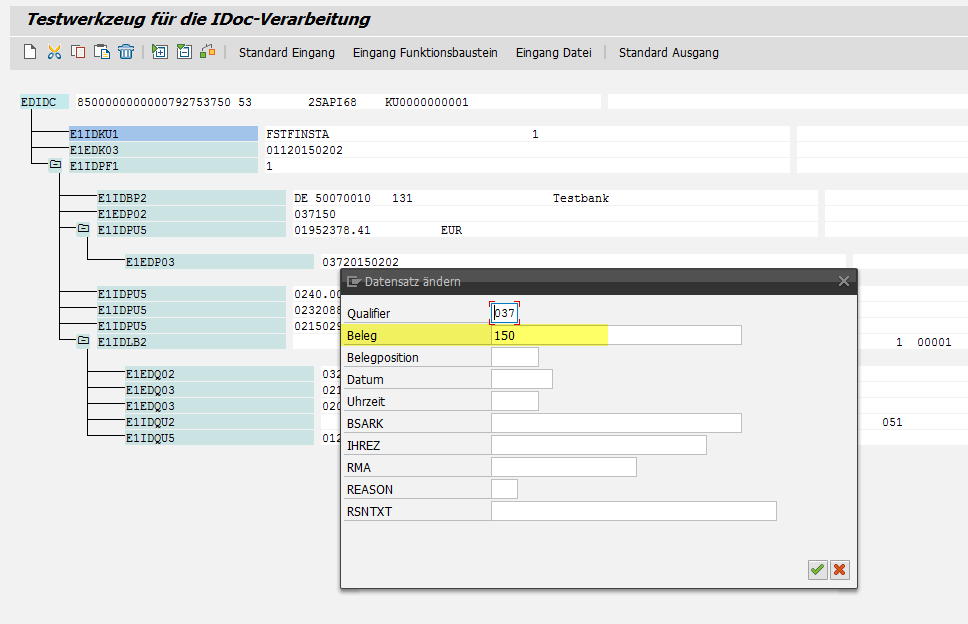Click into the Beleg input field
This screenshot has width=968, height=624.
615,335
